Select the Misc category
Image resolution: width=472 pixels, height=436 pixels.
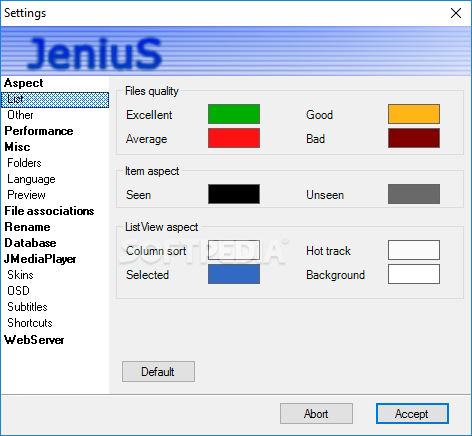pos(17,147)
